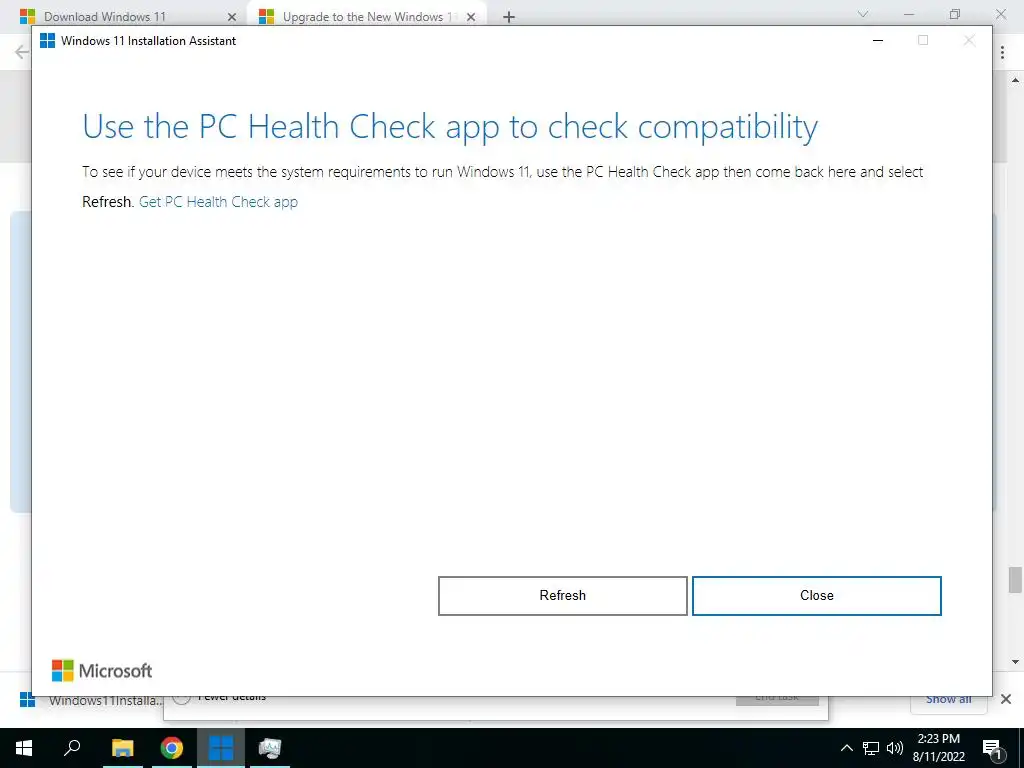The height and width of the screenshot is (768, 1024).
Task: Open a new browser tab with the plus
Action: tap(509, 17)
